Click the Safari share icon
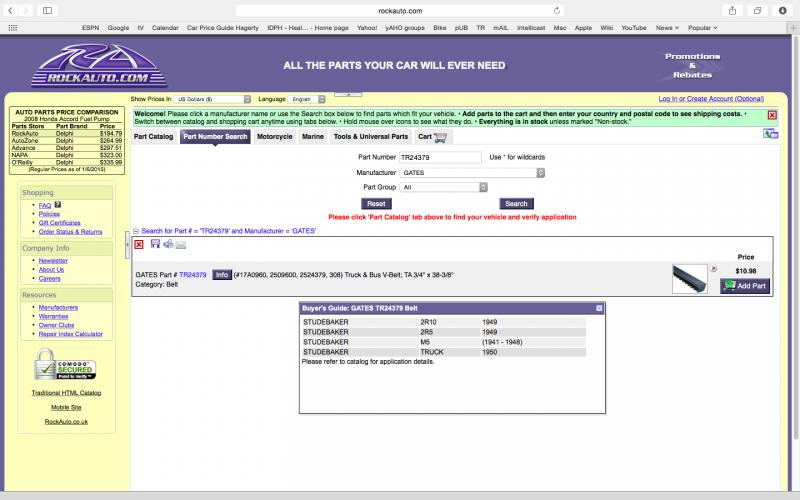This screenshot has height=500, width=800. pyautogui.click(x=733, y=10)
